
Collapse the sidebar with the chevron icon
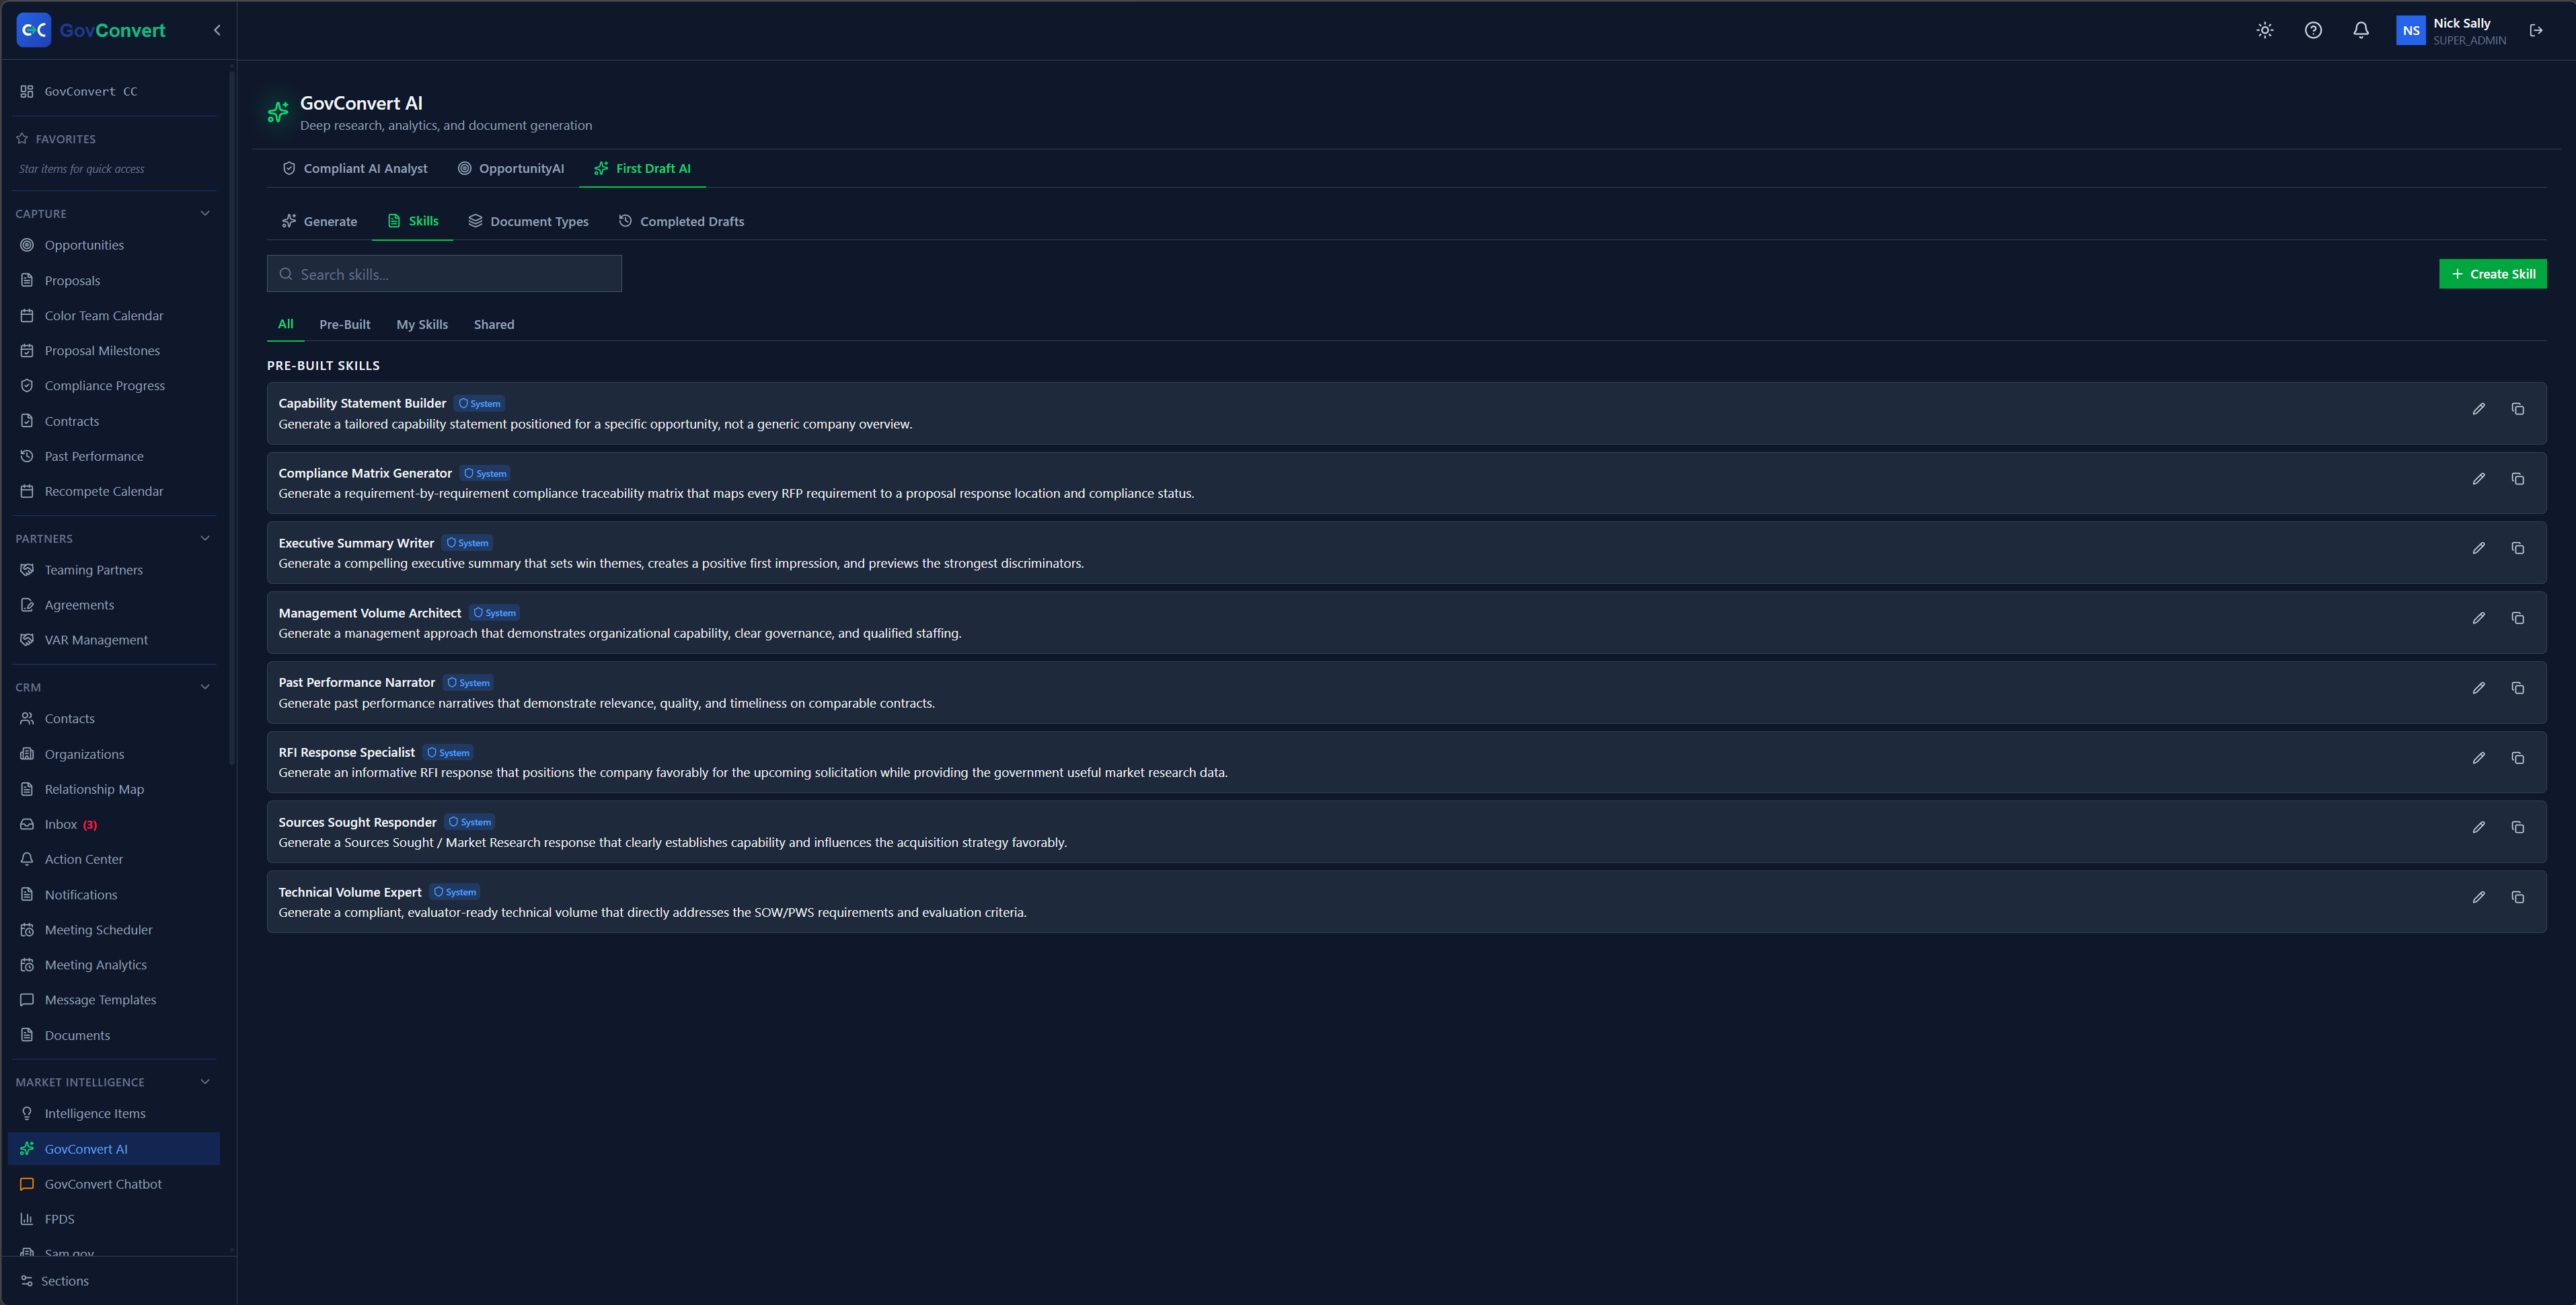pyautogui.click(x=217, y=30)
